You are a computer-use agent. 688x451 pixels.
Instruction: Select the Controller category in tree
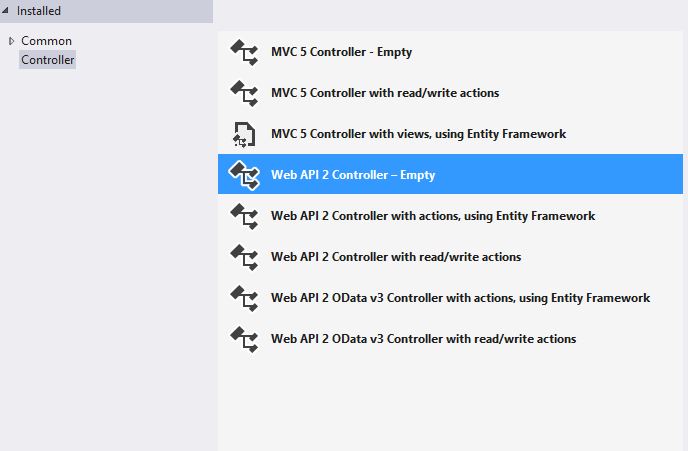click(48, 60)
